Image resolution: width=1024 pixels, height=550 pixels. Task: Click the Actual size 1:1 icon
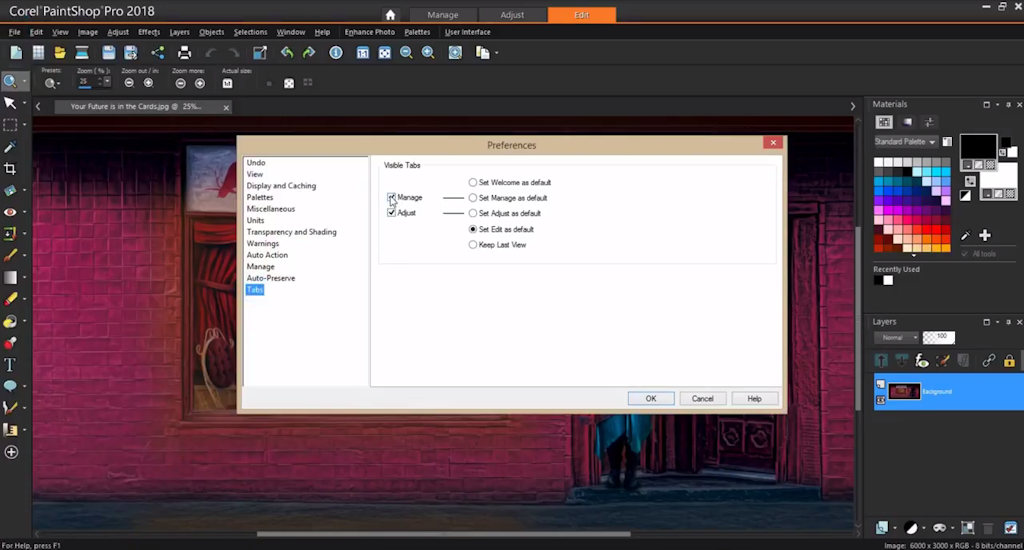point(227,84)
